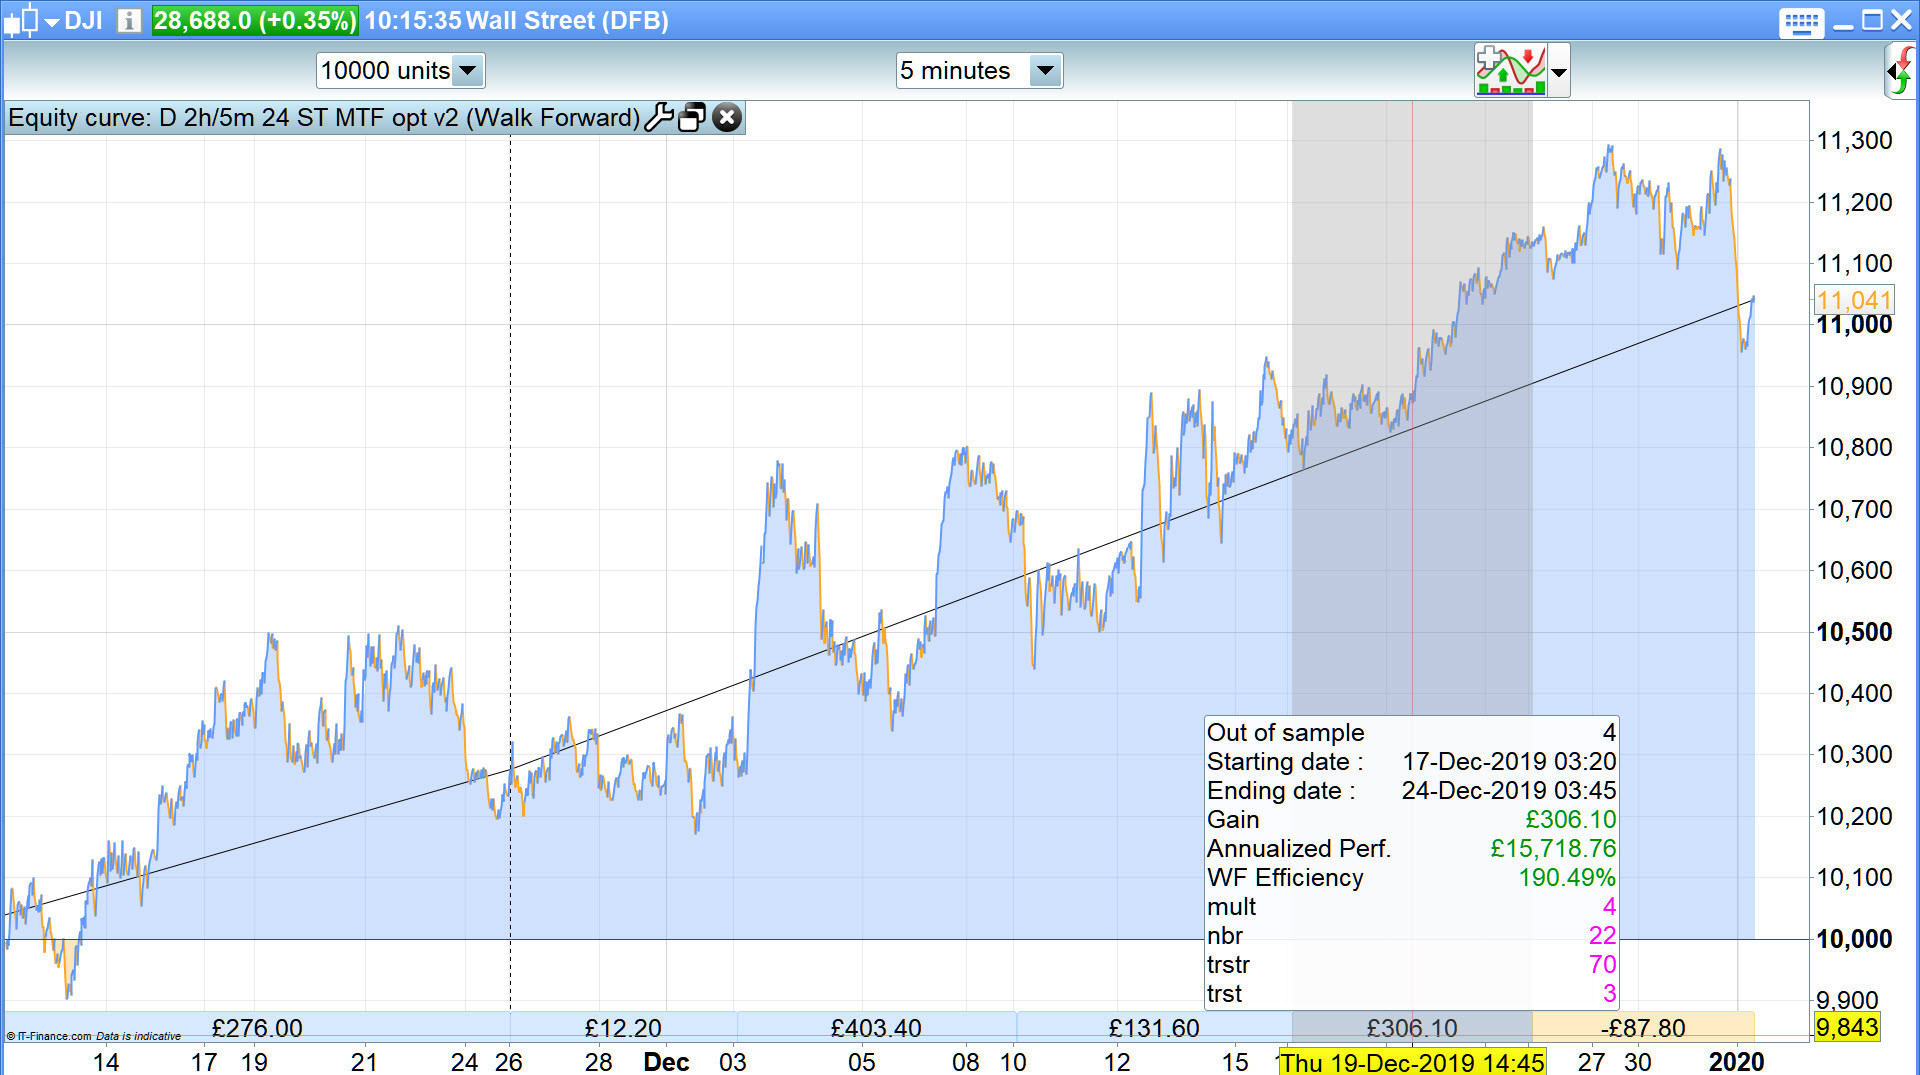This screenshot has height=1075, width=1920.
Task: Click the 11,300 price axis label
Action: (x=1854, y=141)
